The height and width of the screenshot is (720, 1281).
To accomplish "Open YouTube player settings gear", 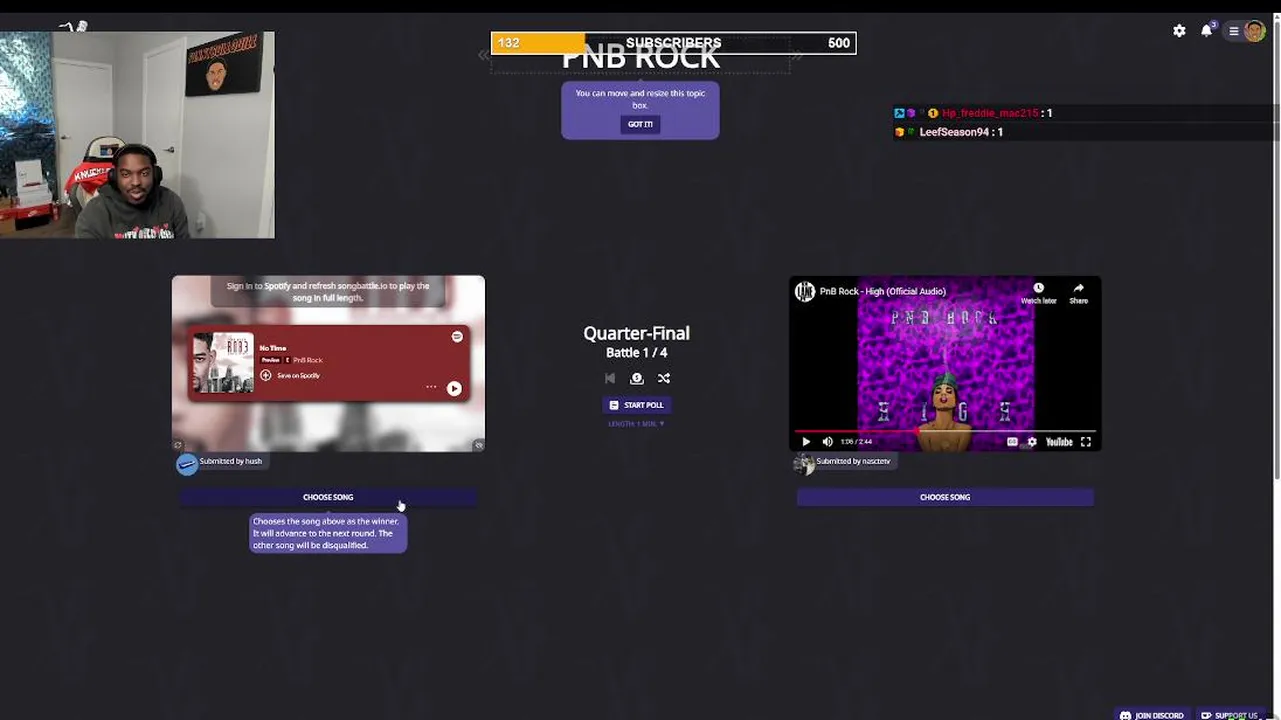I will pyautogui.click(x=1032, y=442).
